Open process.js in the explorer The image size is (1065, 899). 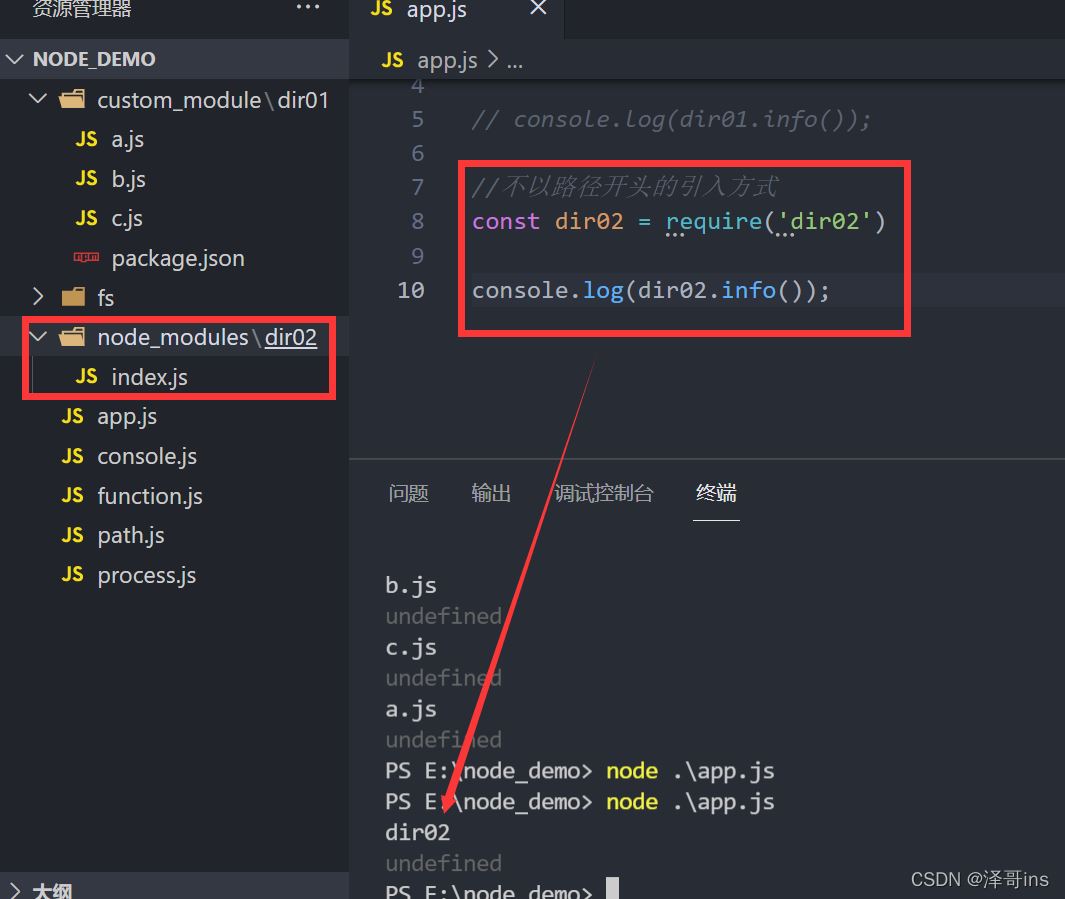(x=147, y=575)
